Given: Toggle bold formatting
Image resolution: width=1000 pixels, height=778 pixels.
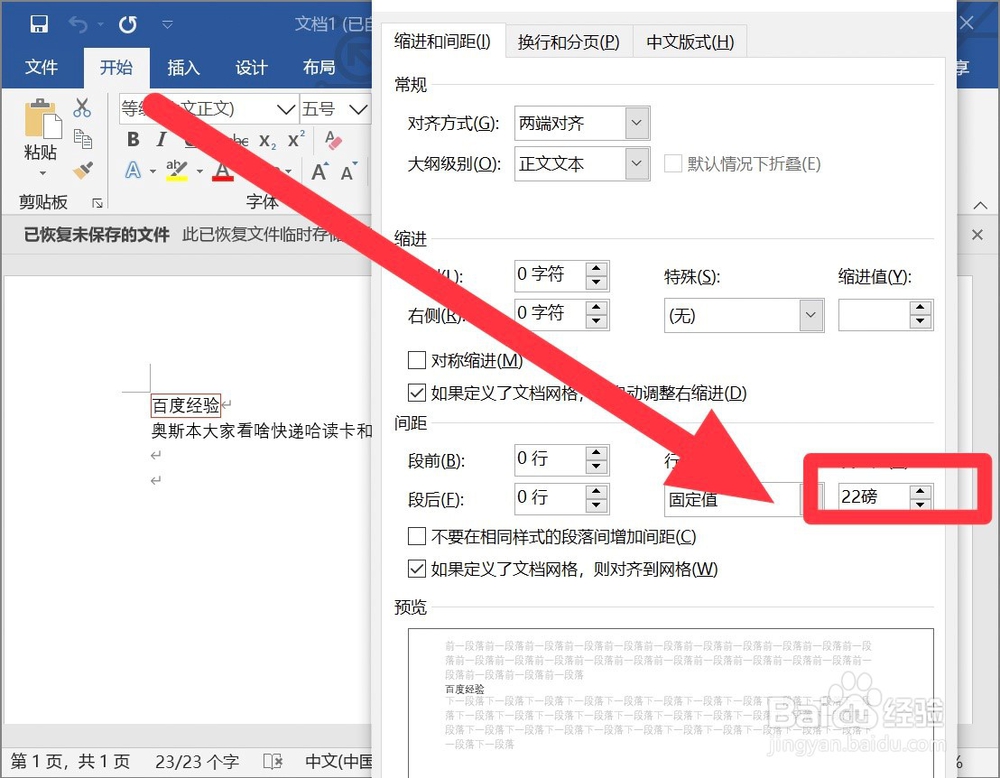Looking at the screenshot, I should tap(132, 140).
